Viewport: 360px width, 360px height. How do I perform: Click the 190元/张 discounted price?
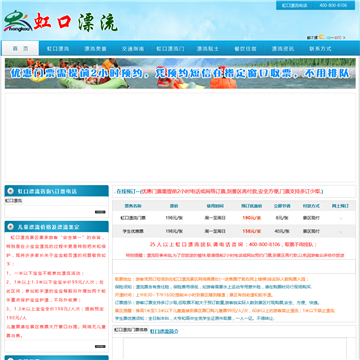tap(252, 218)
